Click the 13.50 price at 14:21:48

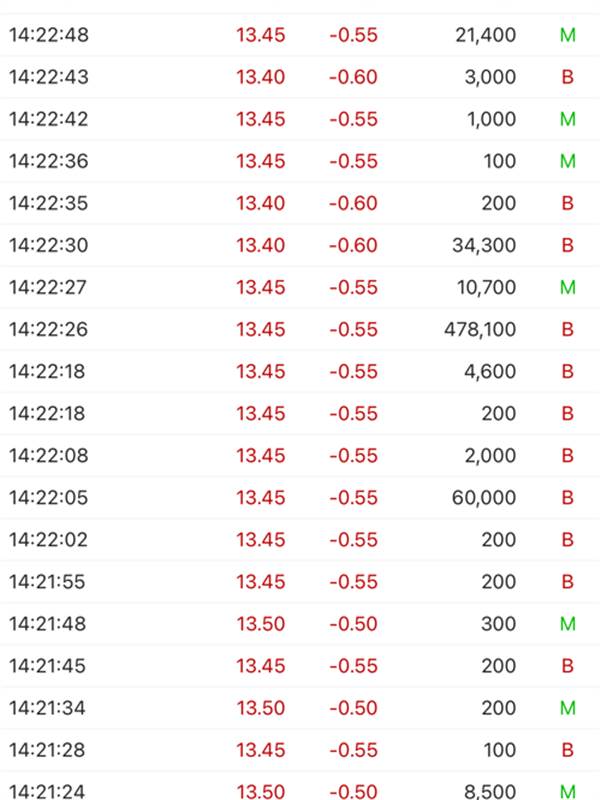coord(260,624)
